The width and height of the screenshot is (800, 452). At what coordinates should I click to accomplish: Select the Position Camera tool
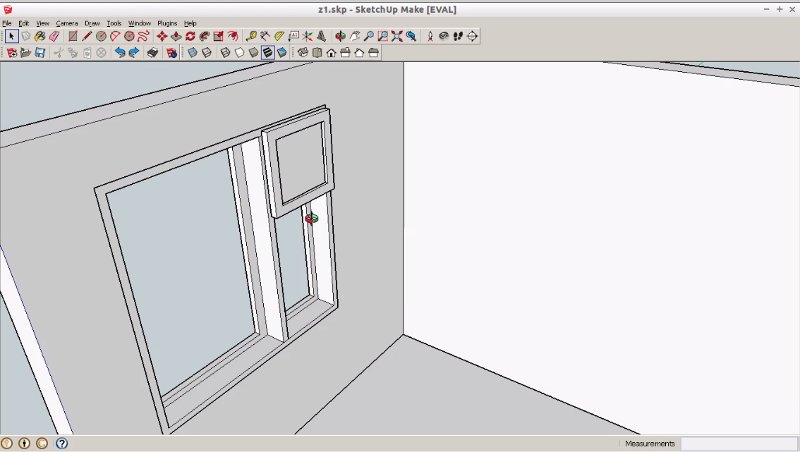point(430,36)
